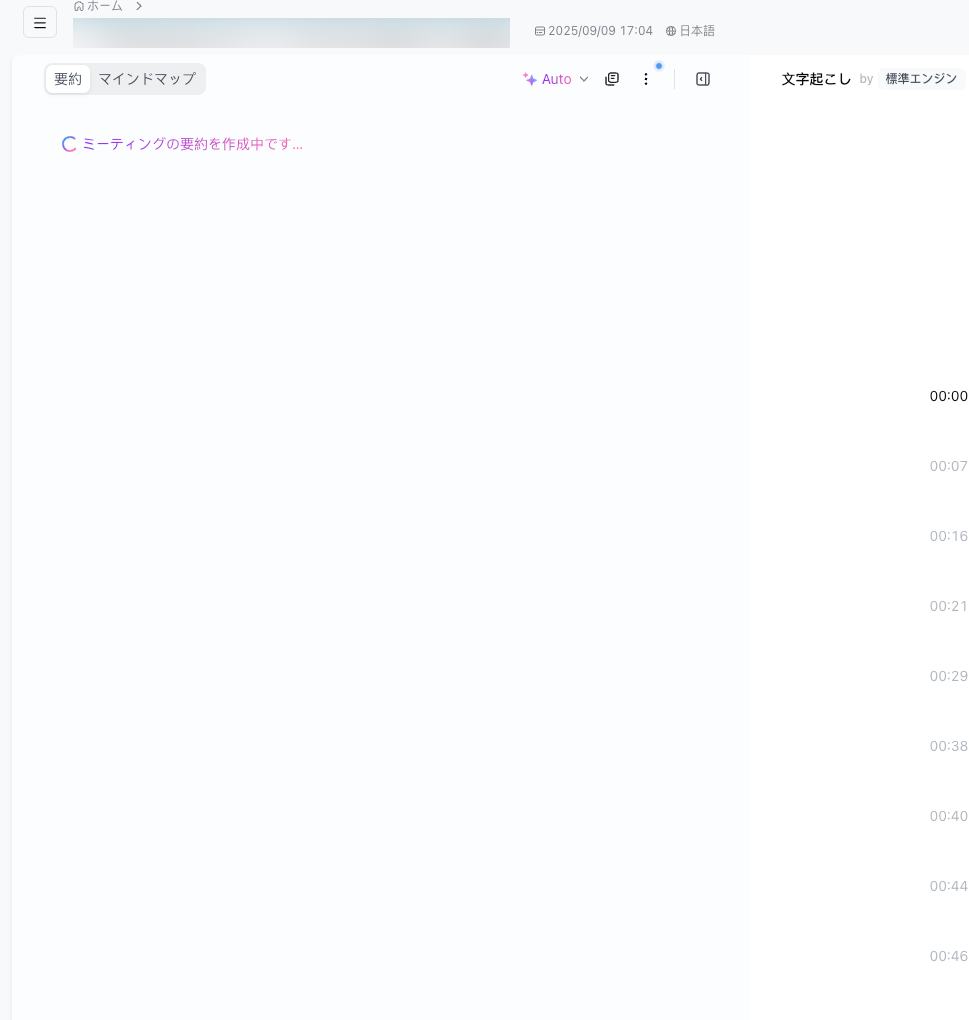Click the 文字起こし panel header
969x1020 pixels.
click(817, 79)
